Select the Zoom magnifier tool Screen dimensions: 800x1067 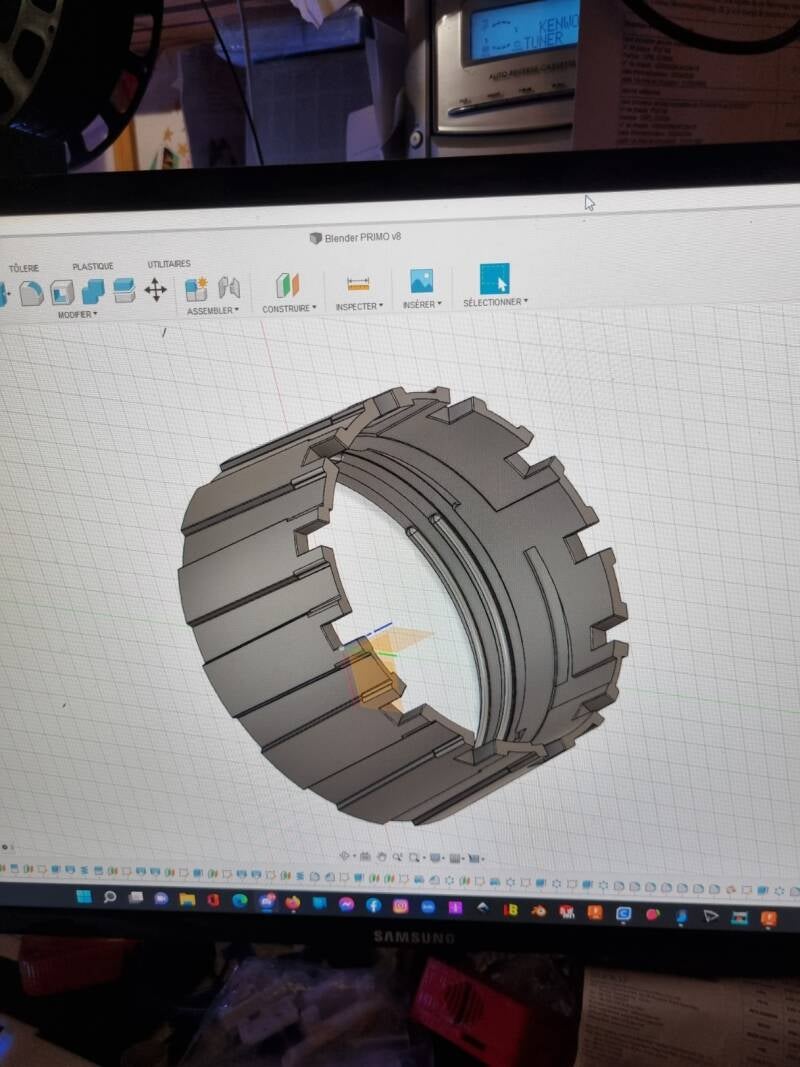coord(397,857)
